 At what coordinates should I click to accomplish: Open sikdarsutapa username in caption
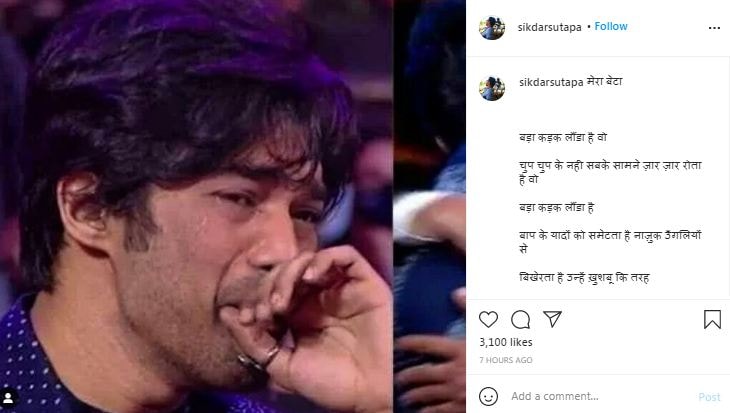point(551,82)
